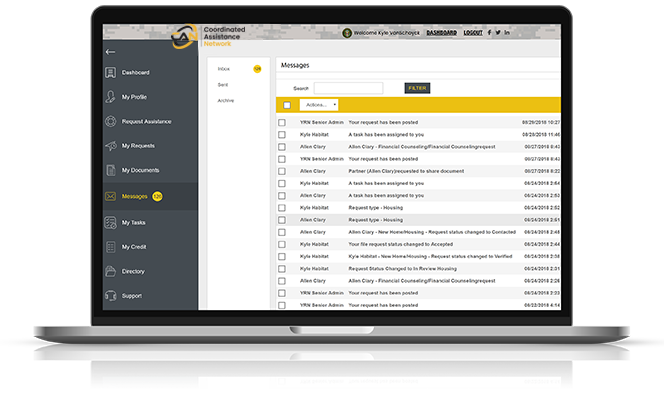Open My Requests menu item
Image resolution: width=664 pixels, height=394 pixels.
pos(138,146)
